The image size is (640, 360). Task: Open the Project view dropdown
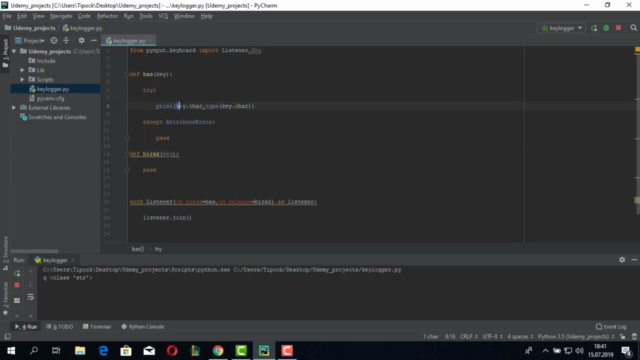click(x=30, y=40)
